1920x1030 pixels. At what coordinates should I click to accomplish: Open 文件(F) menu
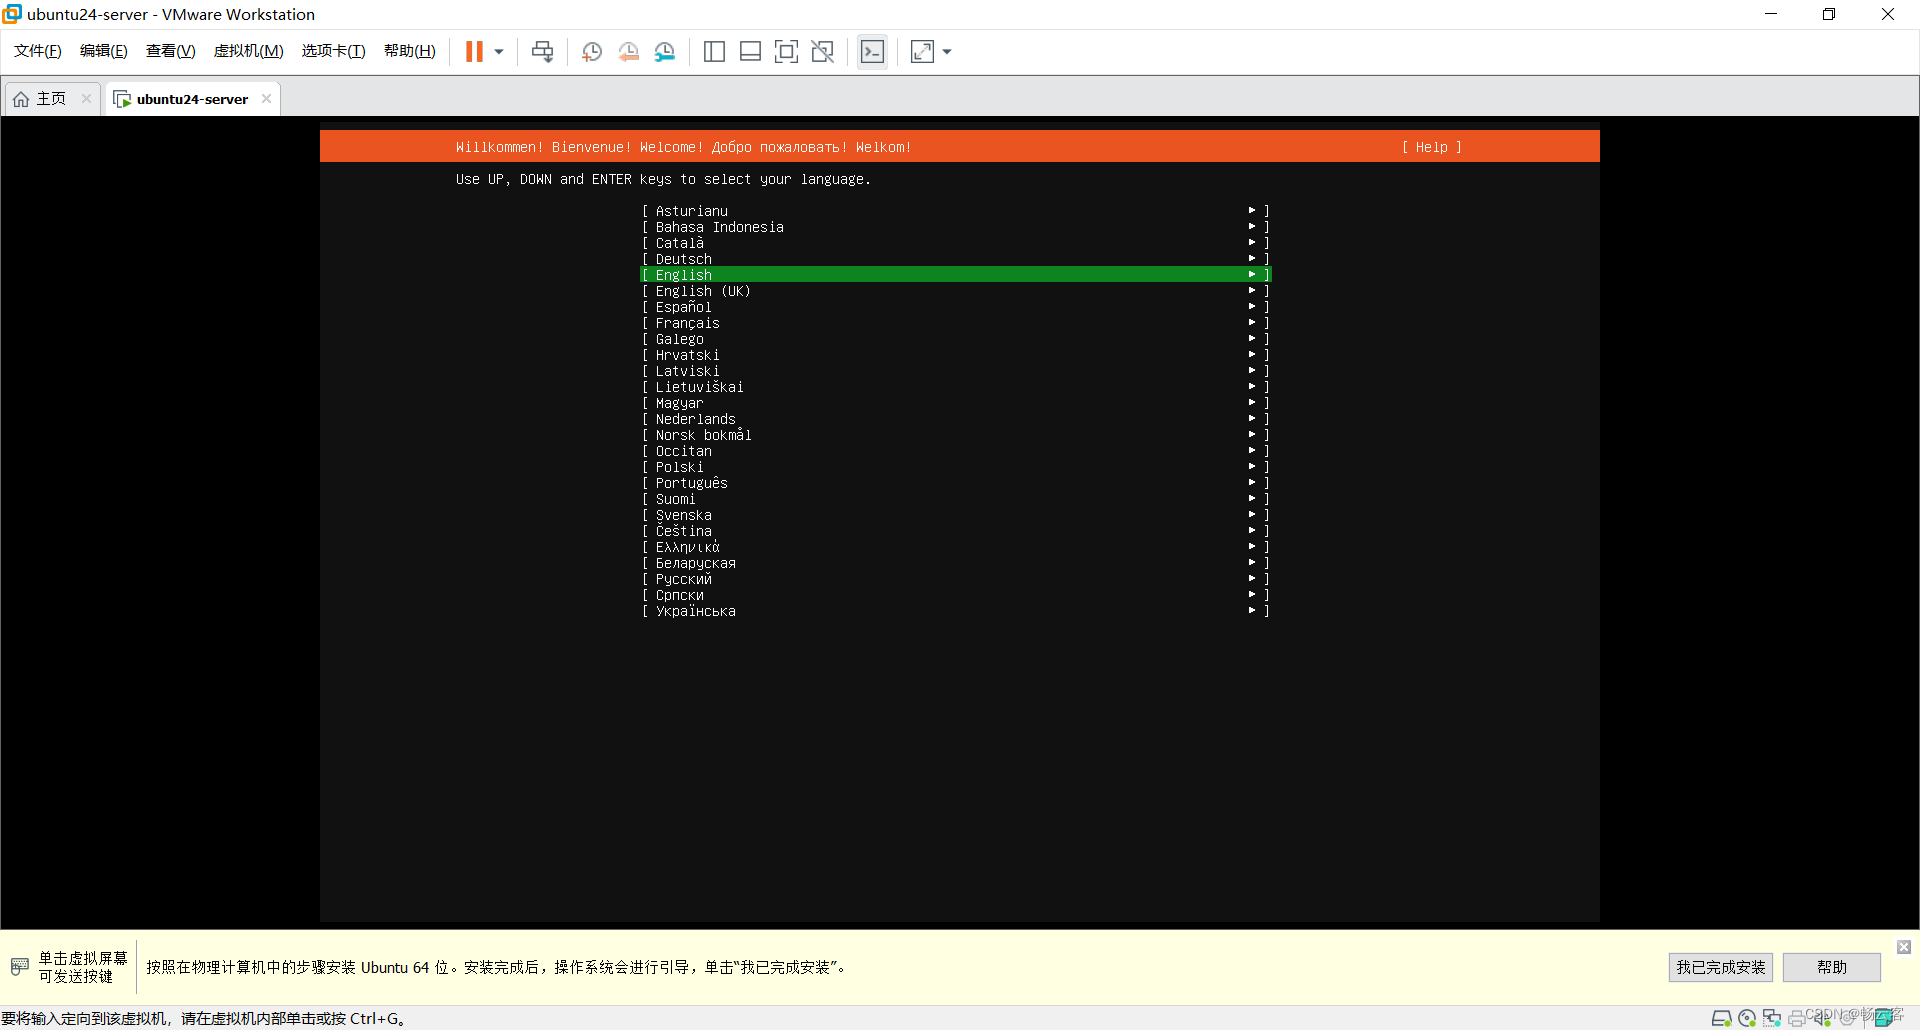(38, 51)
